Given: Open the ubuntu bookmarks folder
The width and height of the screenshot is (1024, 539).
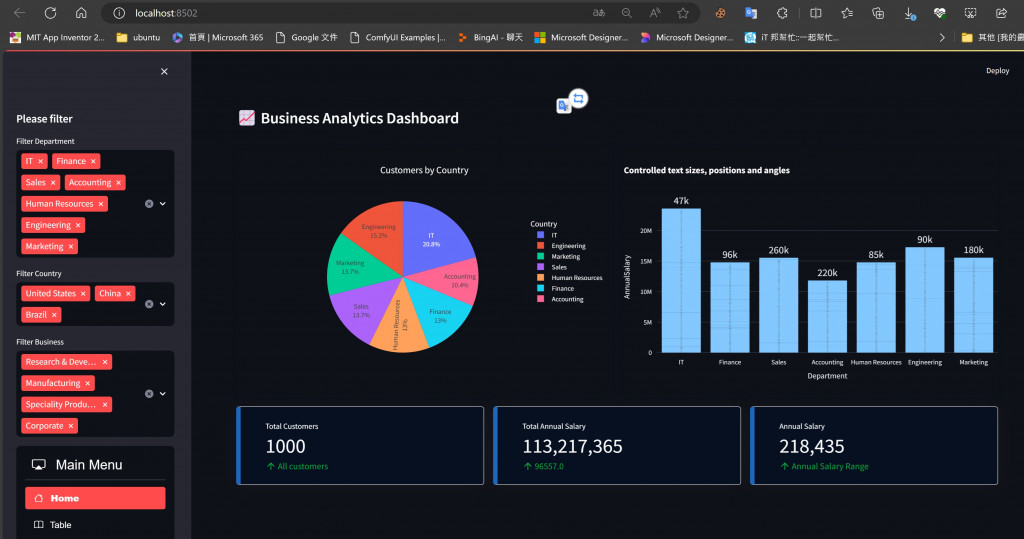Looking at the screenshot, I should [138, 38].
